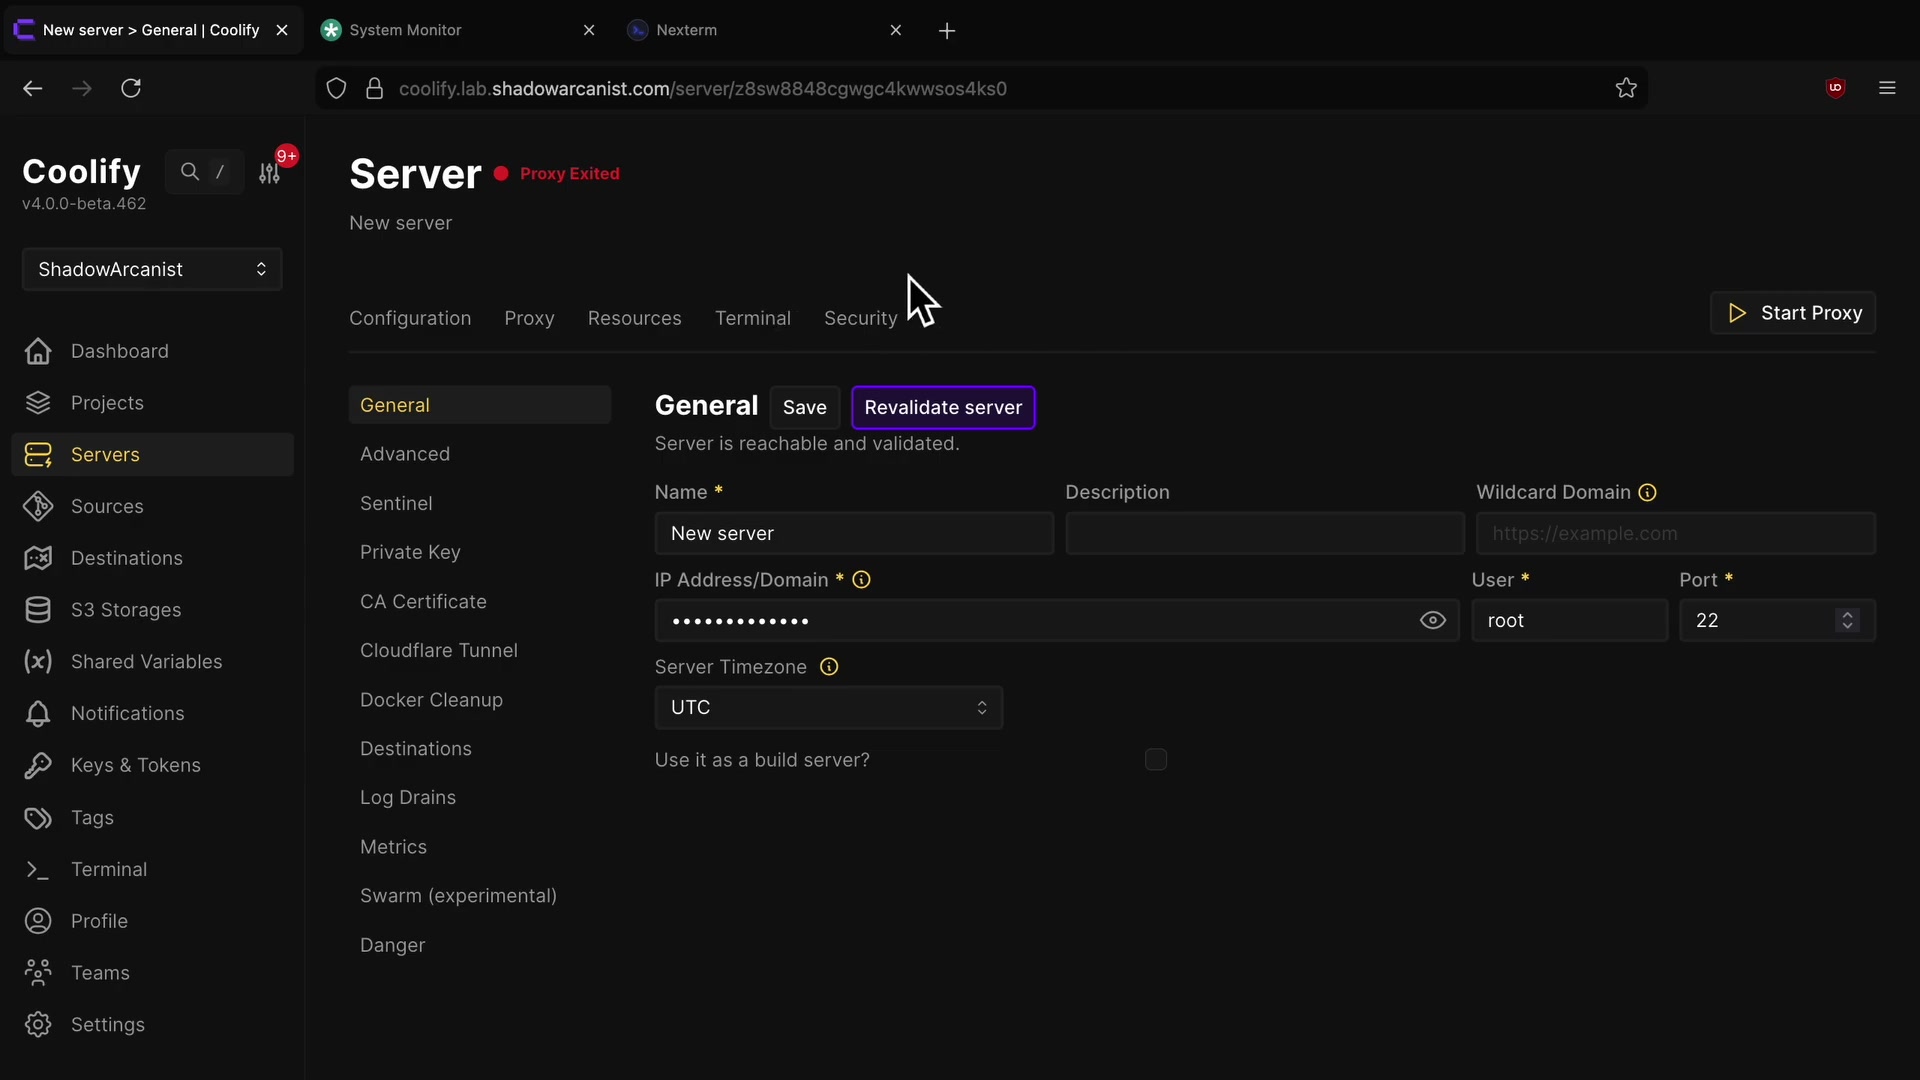Open the CA Certificate section
Viewport: 1920px width, 1080px height.
click(423, 602)
